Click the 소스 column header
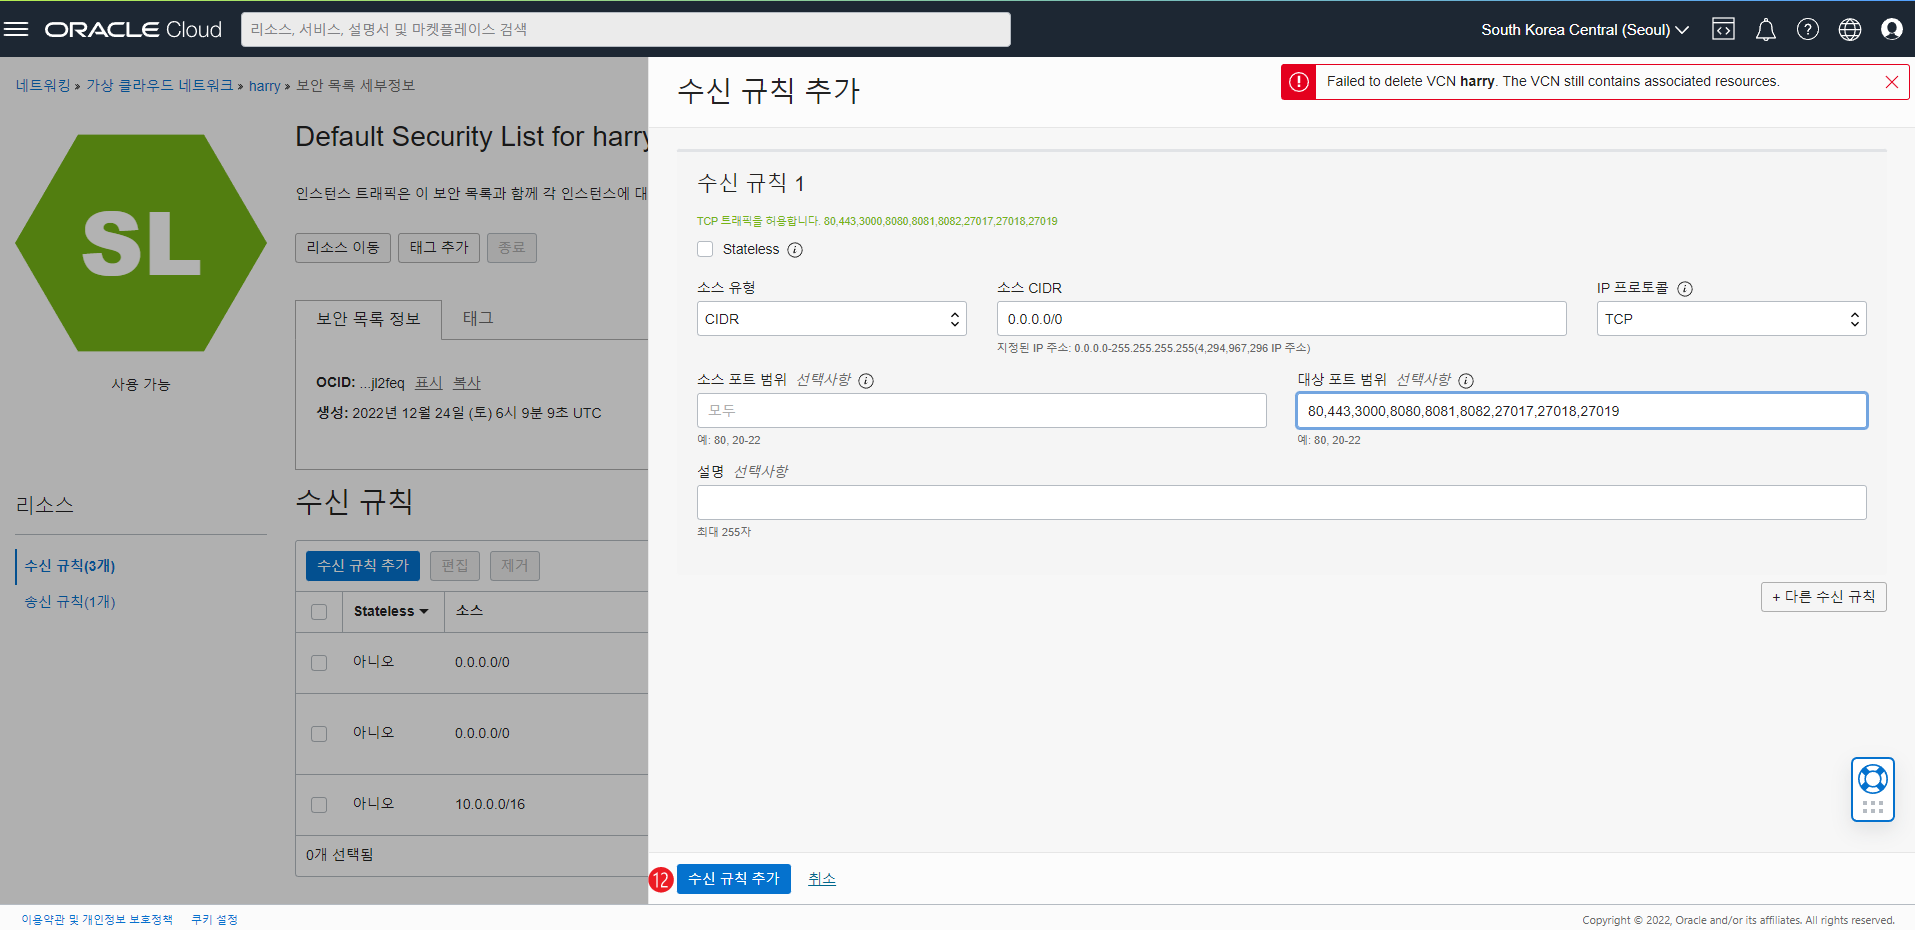 (469, 611)
